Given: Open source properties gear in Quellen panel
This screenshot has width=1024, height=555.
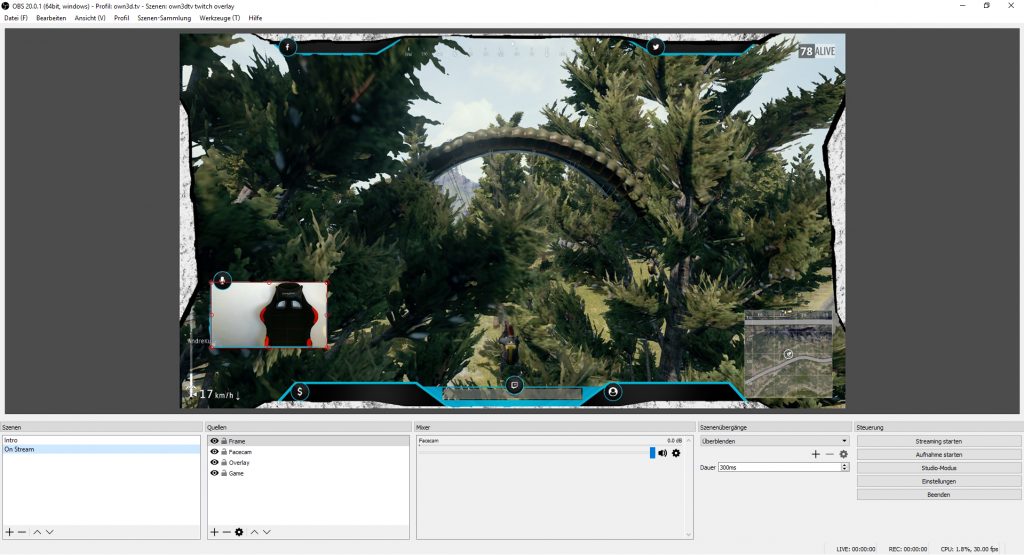Looking at the screenshot, I should click(239, 532).
